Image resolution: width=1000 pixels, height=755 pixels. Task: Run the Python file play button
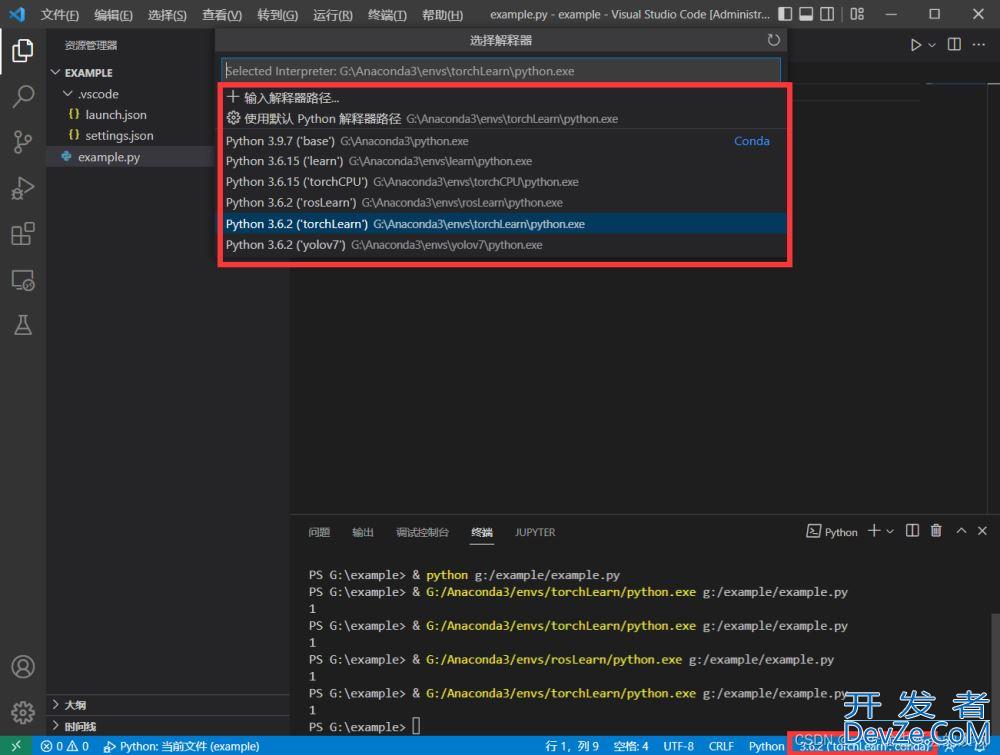915,45
